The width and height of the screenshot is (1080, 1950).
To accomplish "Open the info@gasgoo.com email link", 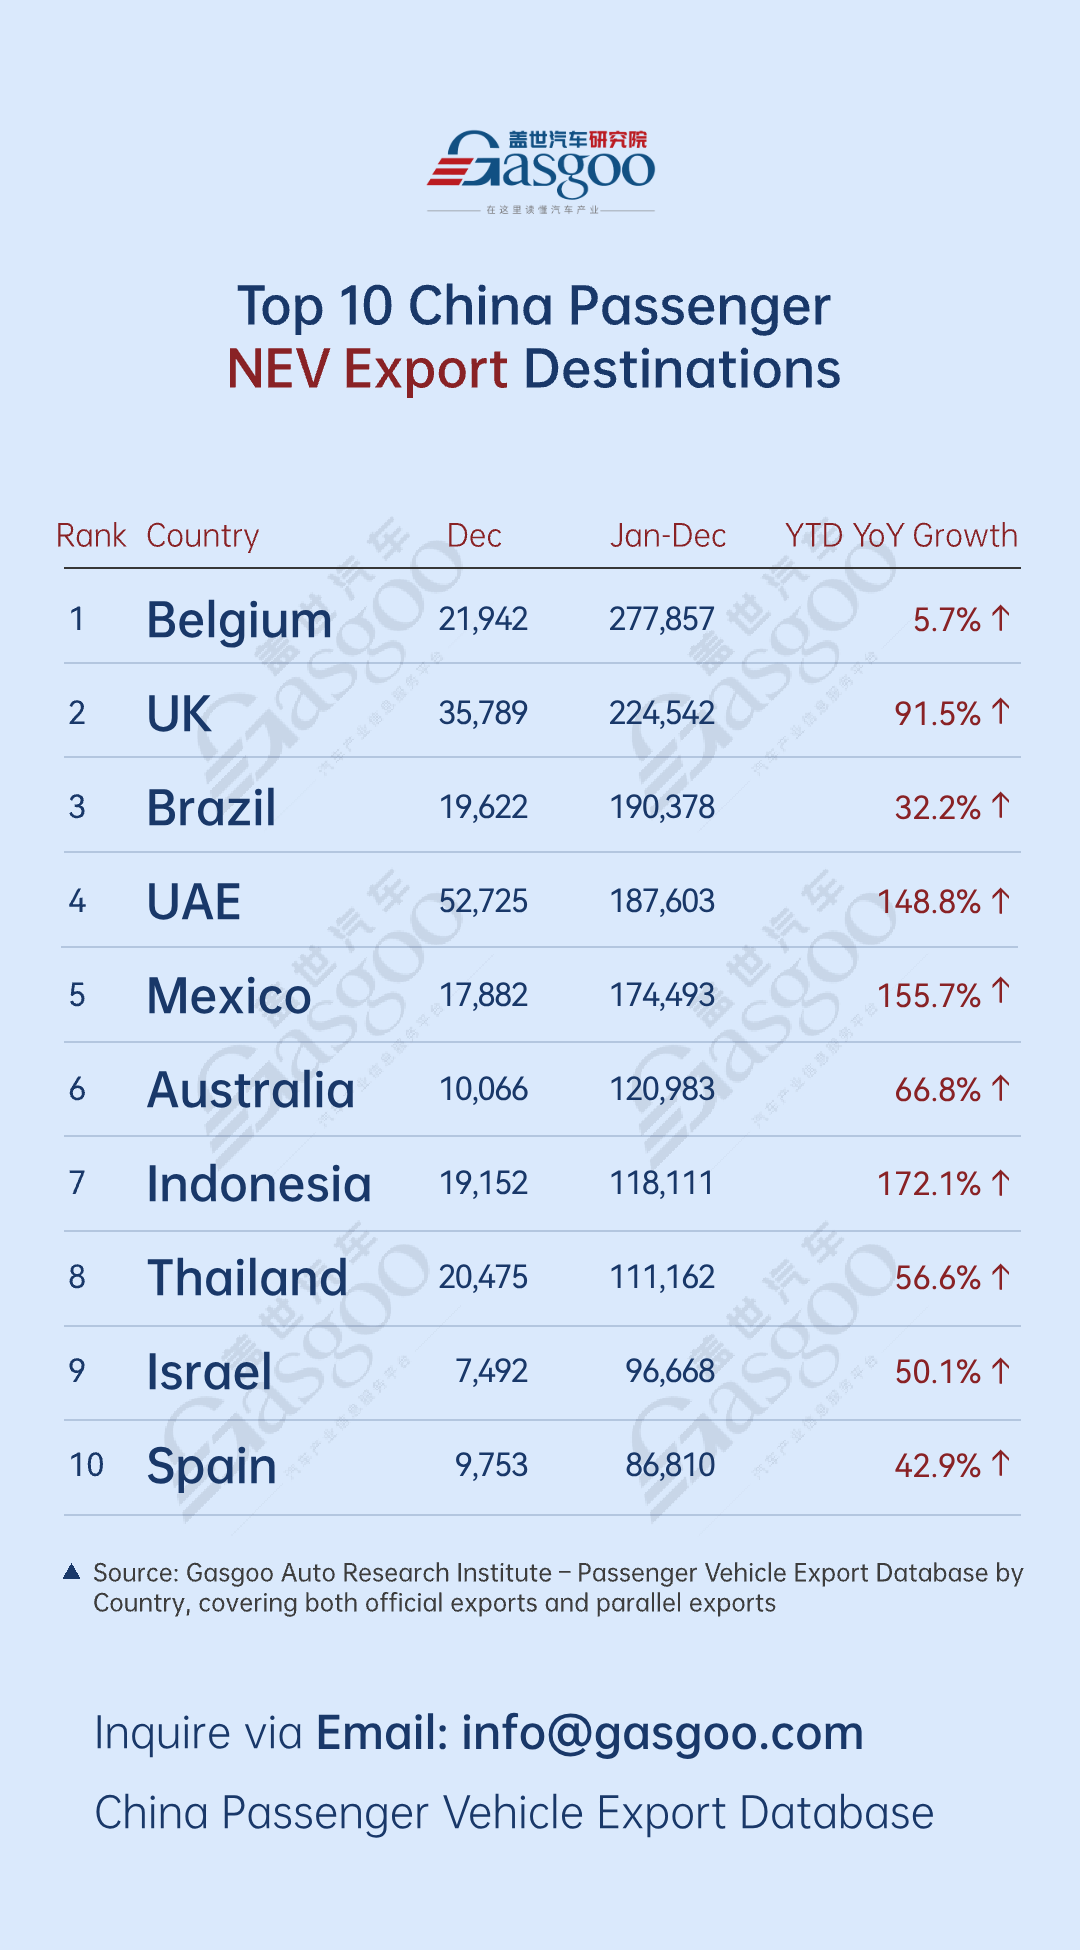I will 662,1733.
